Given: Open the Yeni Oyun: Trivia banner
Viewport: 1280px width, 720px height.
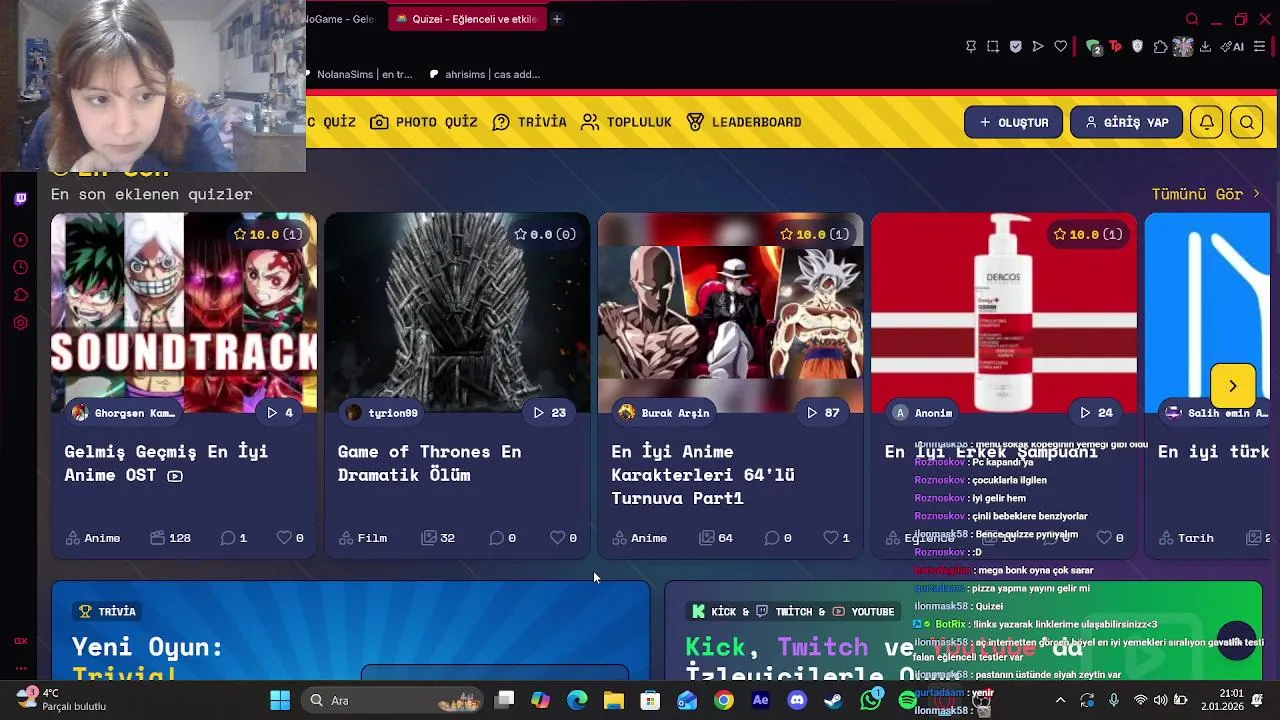Looking at the screenshot, I should tap(350, 630).
